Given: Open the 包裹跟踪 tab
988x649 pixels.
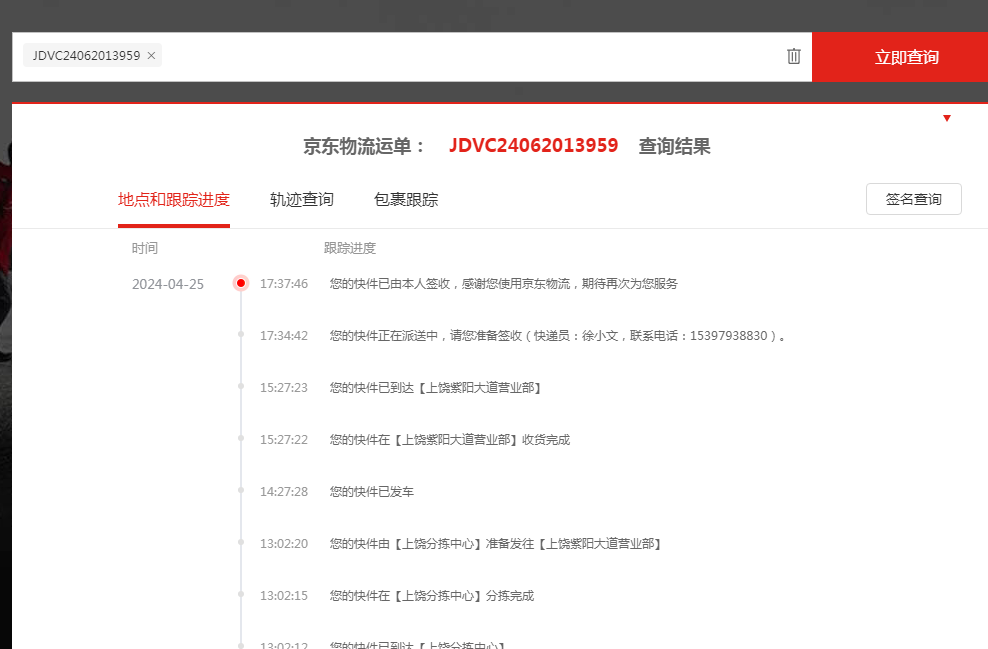Looking at the screenshot, I should pos(406,200).
